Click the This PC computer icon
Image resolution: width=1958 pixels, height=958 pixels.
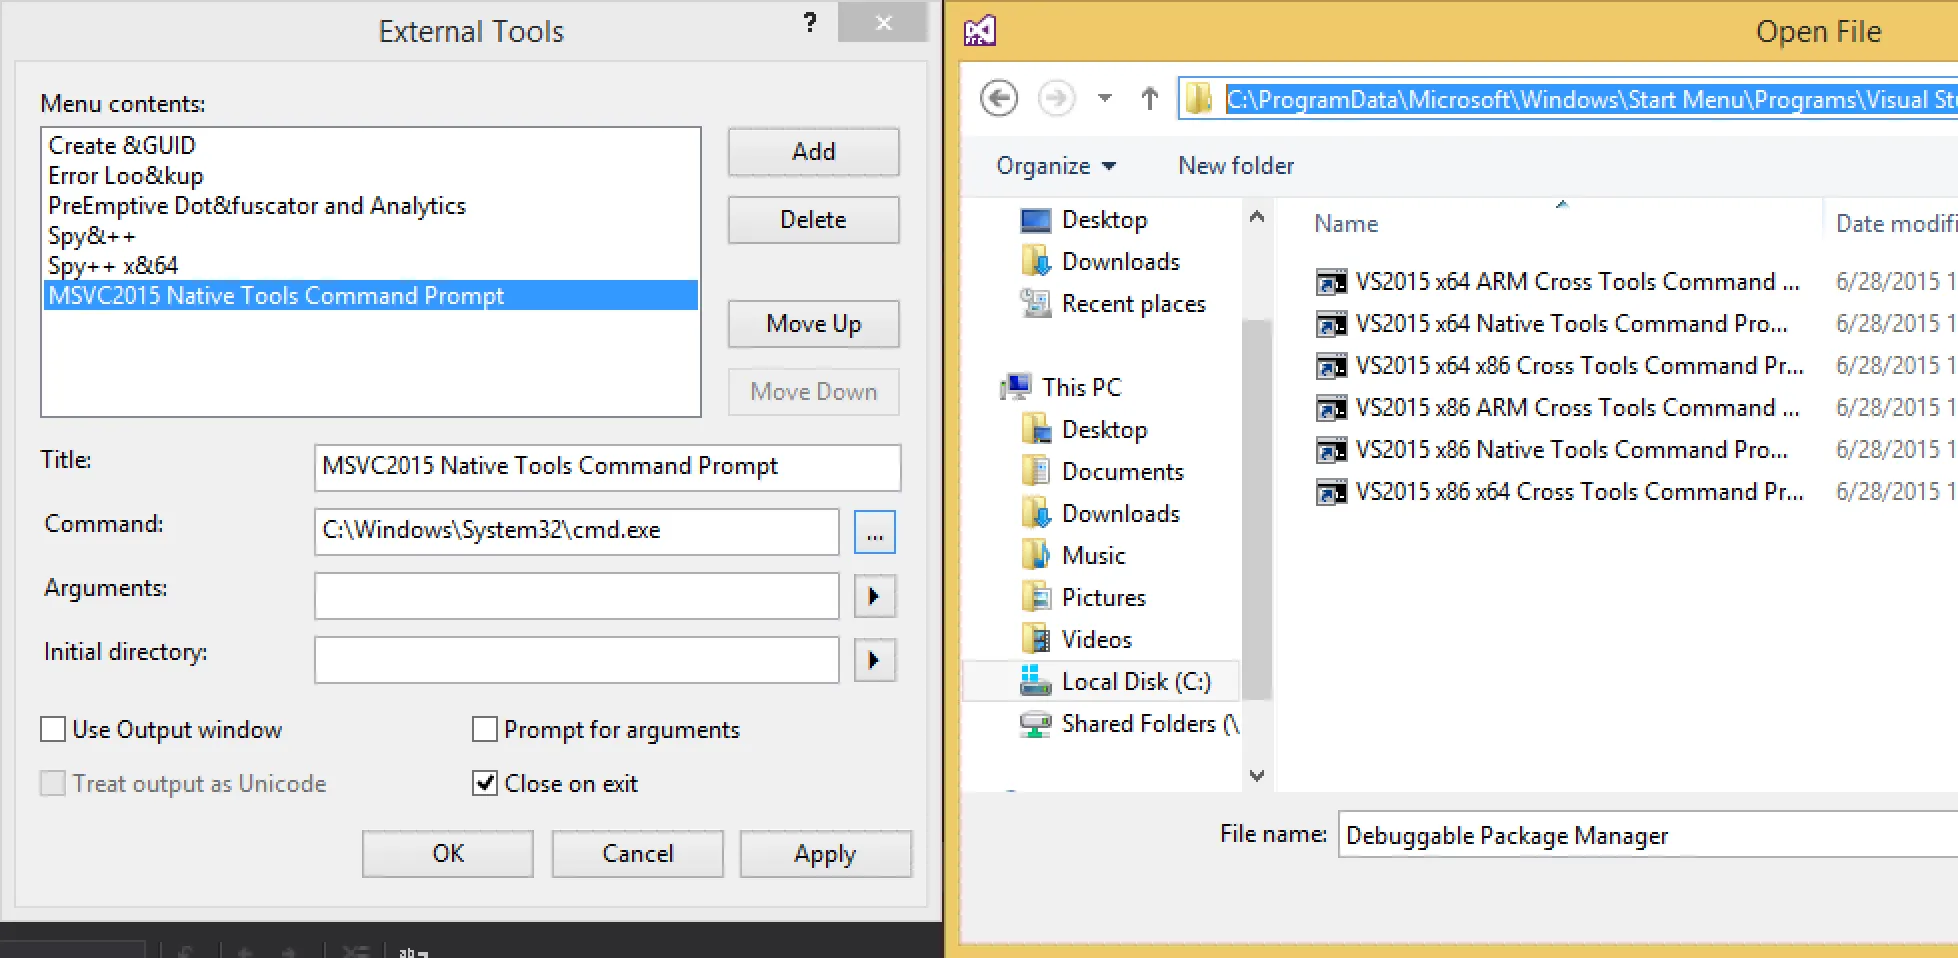click(x=1016, y=387)
